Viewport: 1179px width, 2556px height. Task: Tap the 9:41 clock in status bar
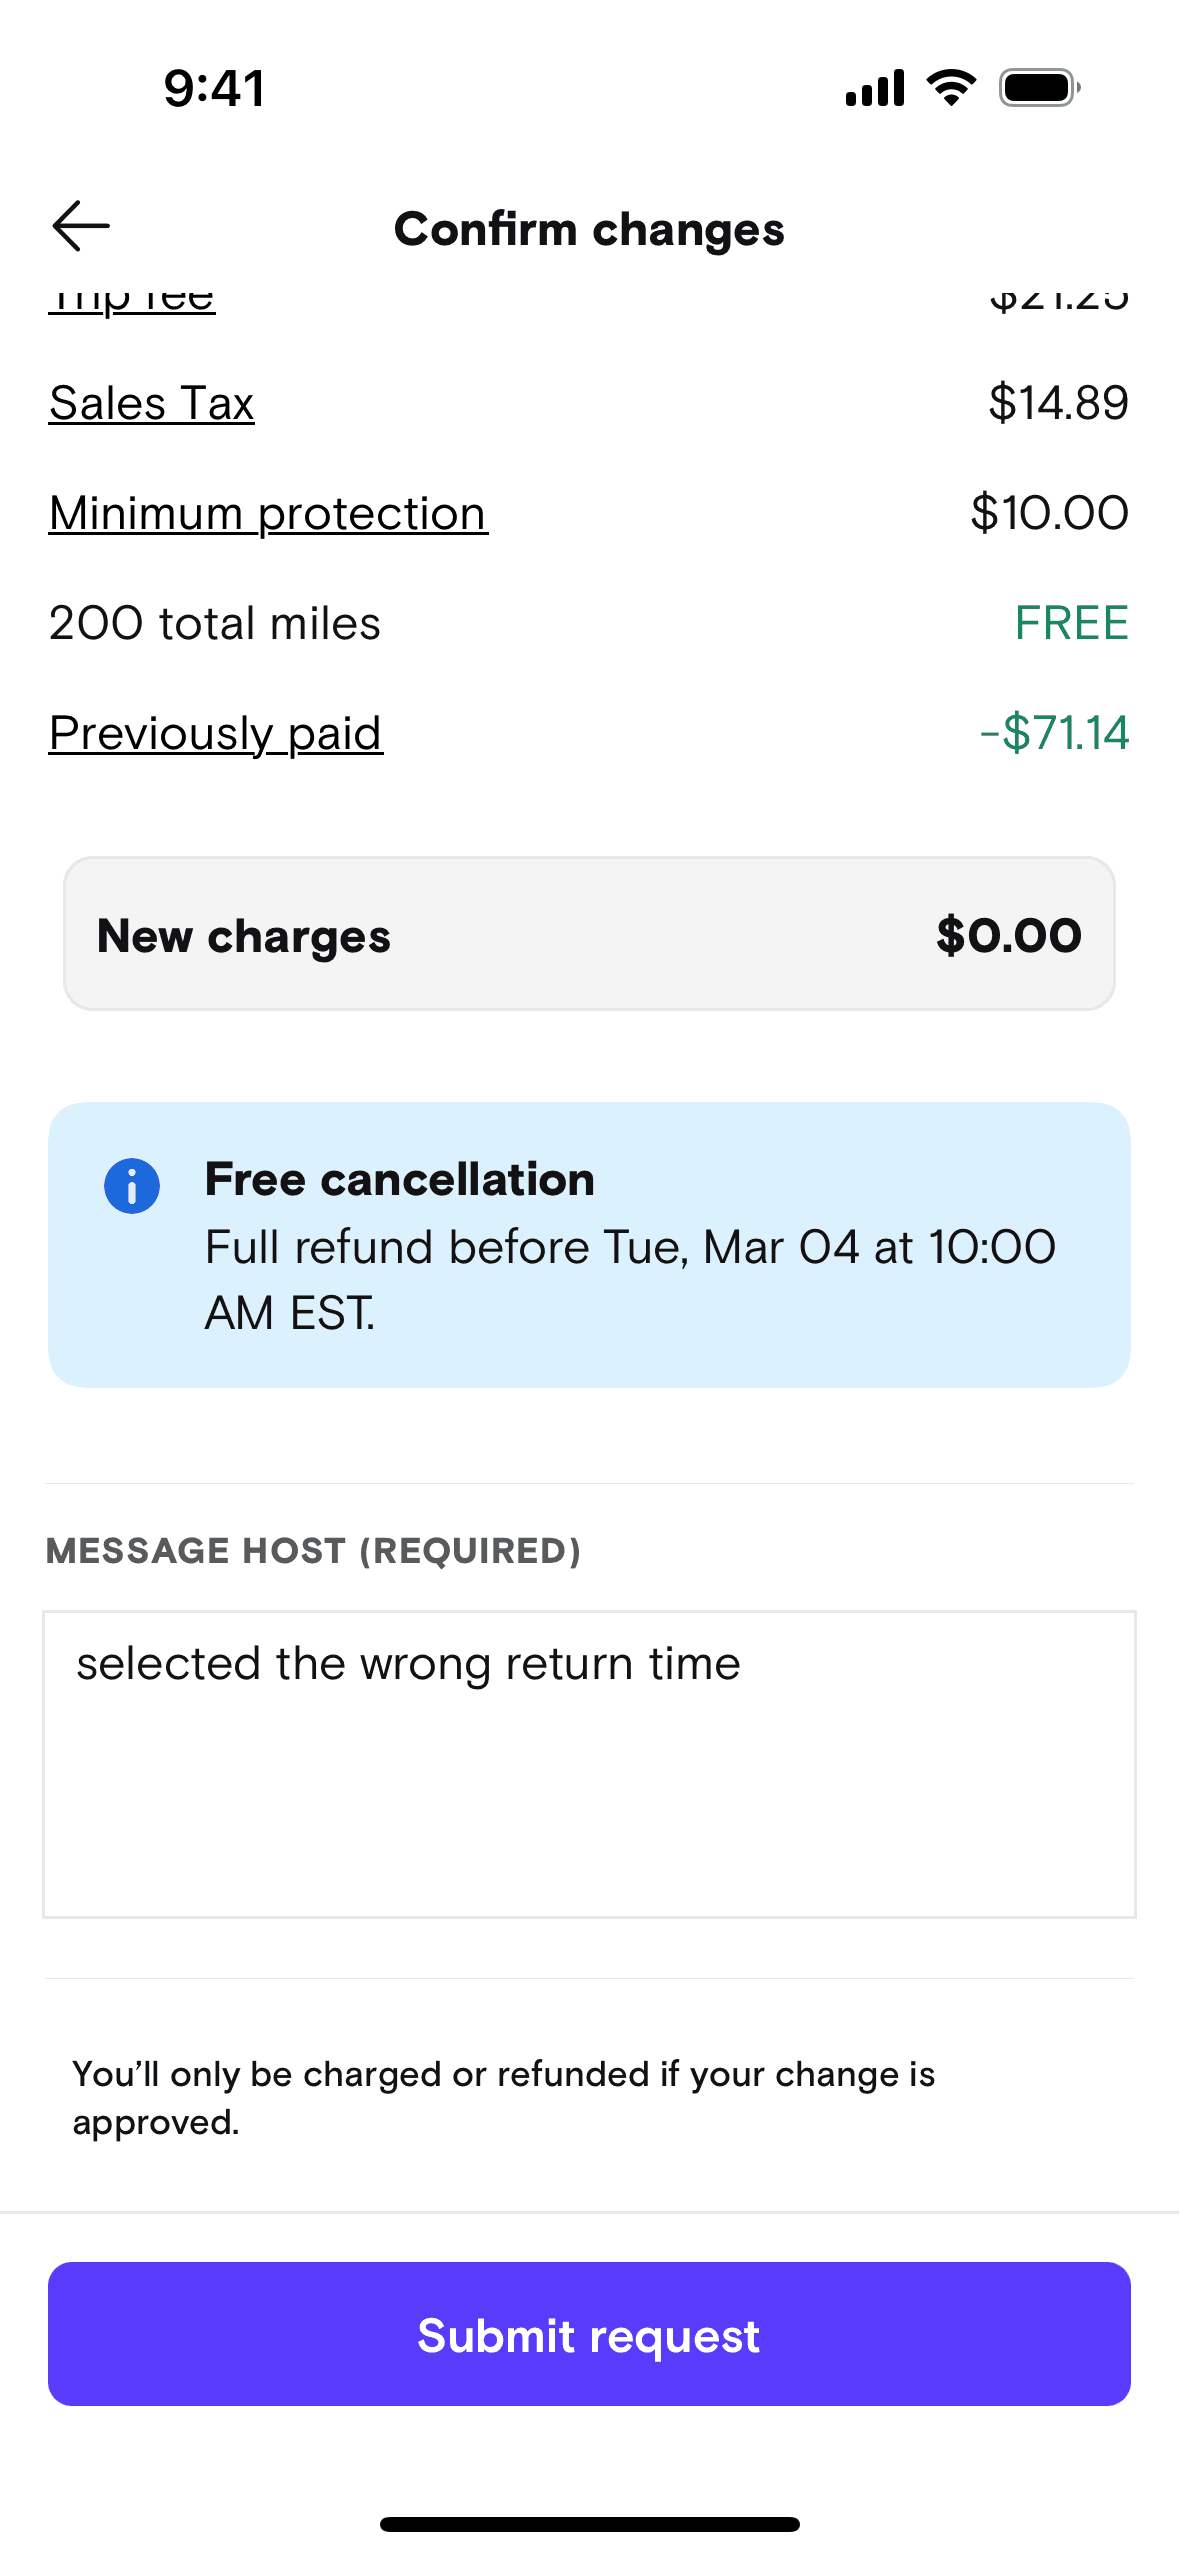pyautogui.click(x=215, y=88)
